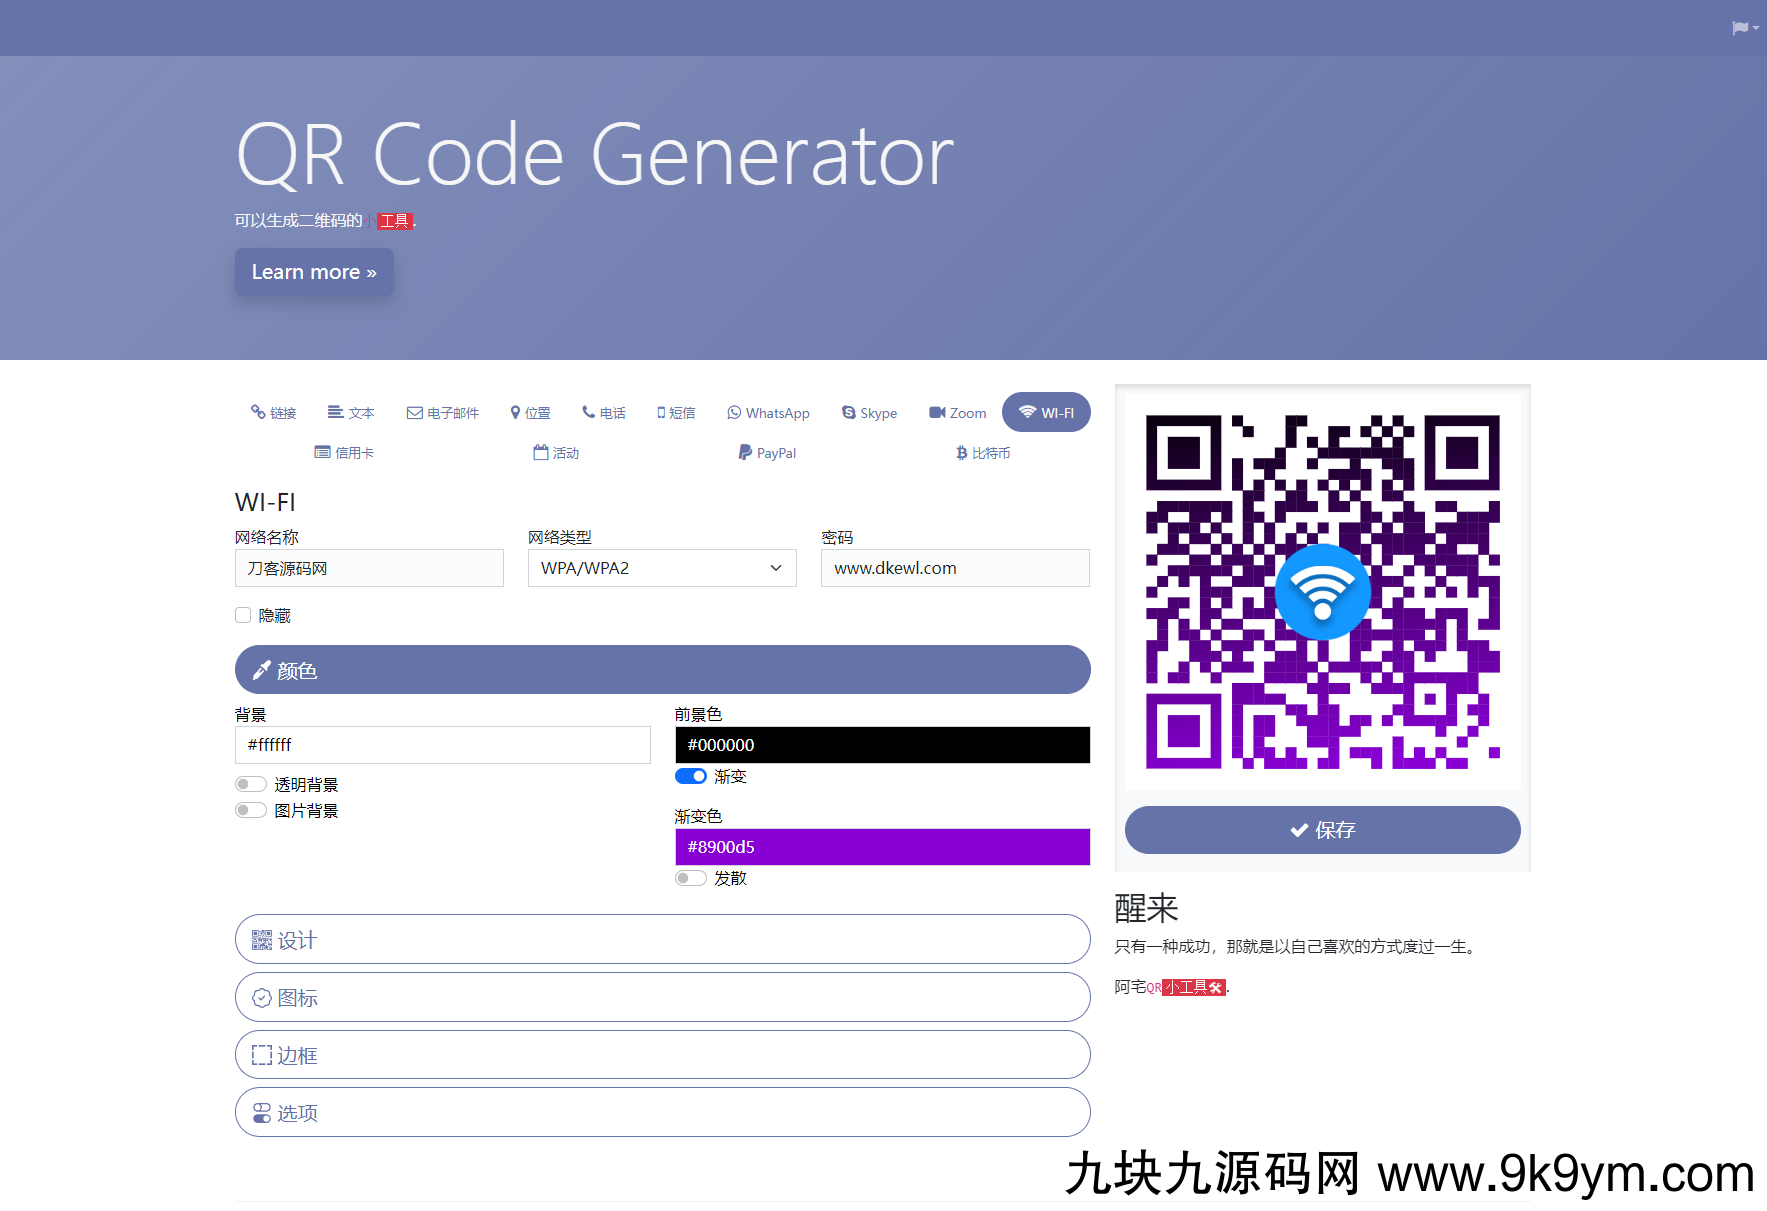Select the Zoom camera icon tab

(x=937, y=413)
